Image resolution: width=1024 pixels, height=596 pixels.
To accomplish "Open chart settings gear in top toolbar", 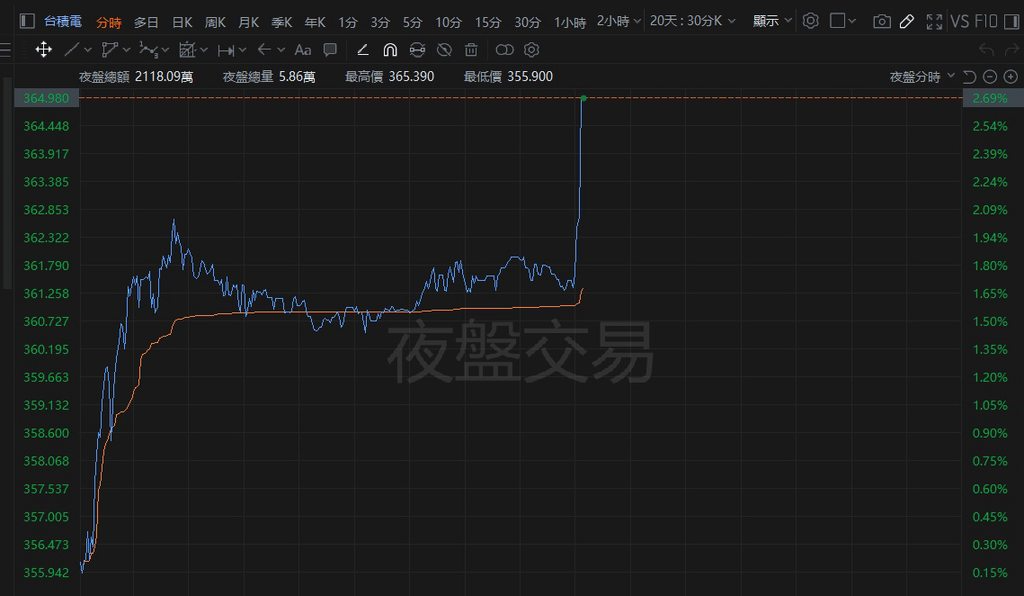I will point(811,21).
